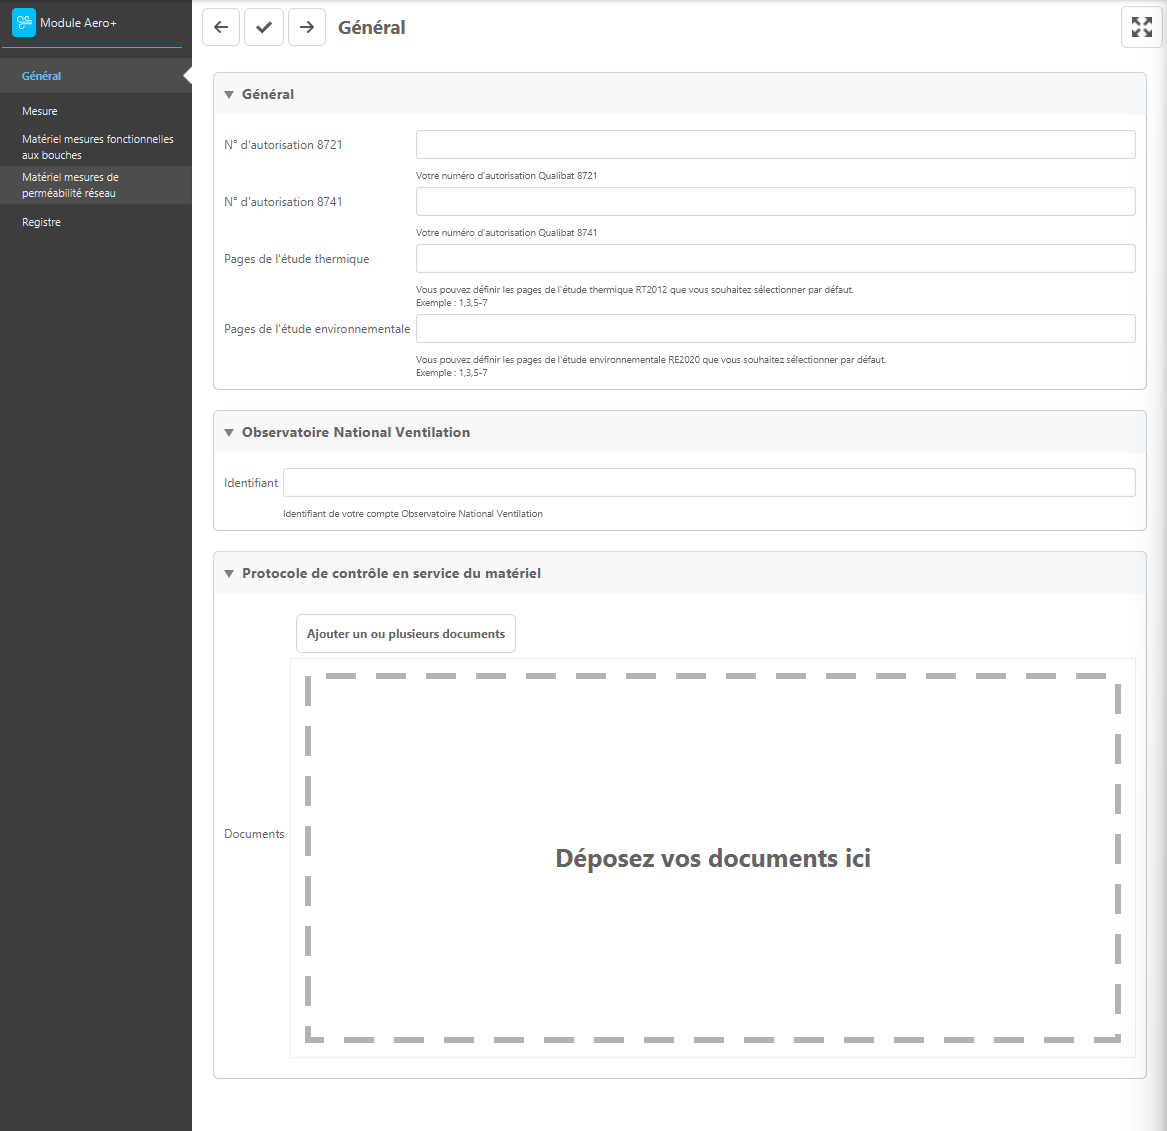Click the N° d'autorisation 8741 label
1167x1131 pixels.
(283, 202)
